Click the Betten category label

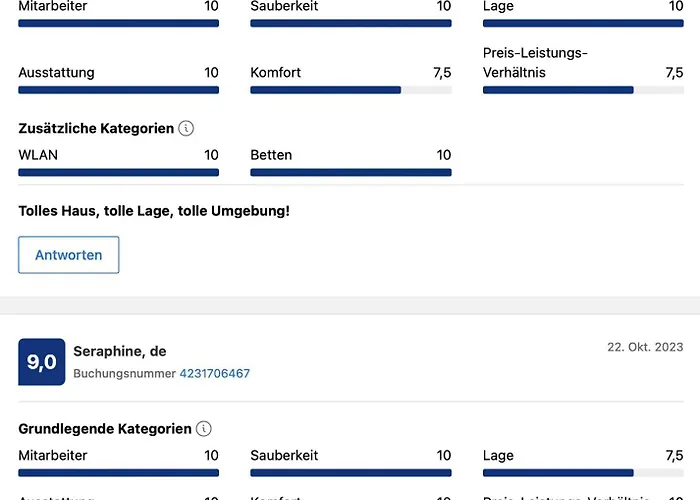pyautogui.click(x=271, y=155)
